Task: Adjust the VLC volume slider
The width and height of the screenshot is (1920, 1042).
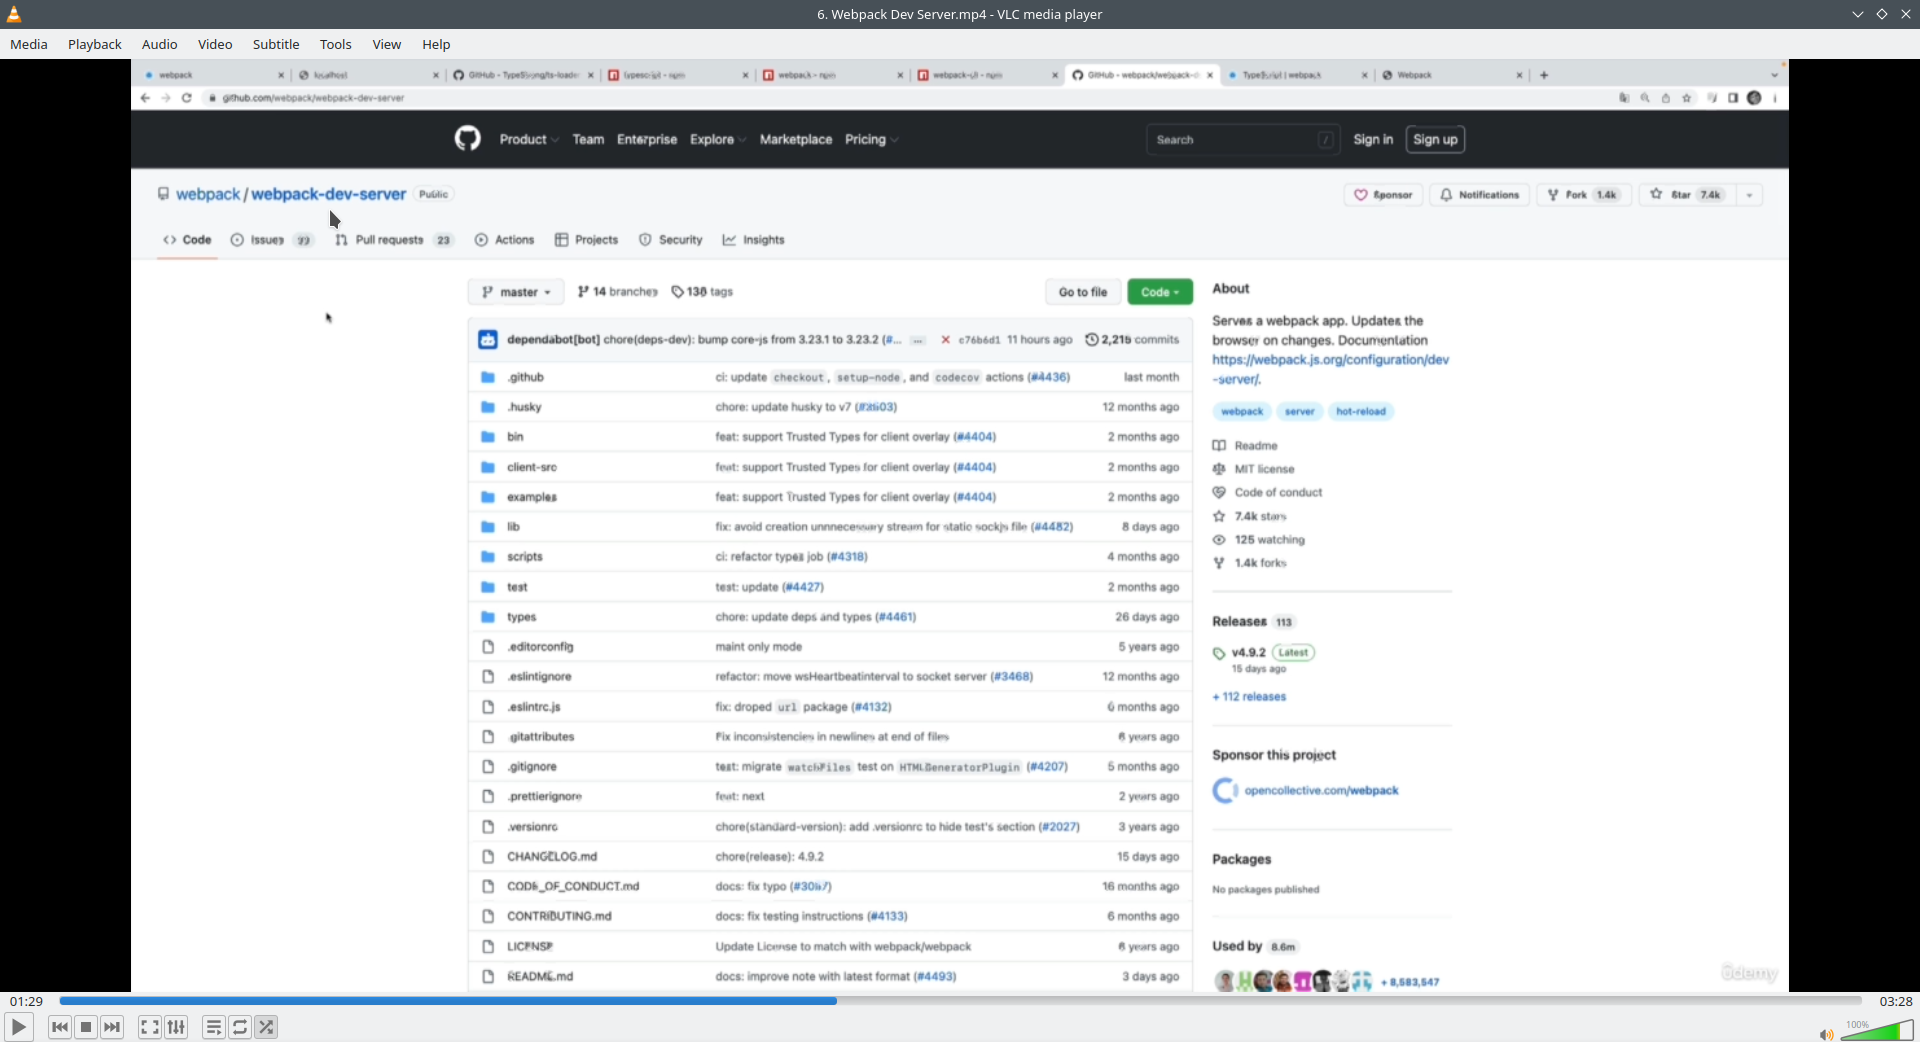Action: tap(1877, 1030)
